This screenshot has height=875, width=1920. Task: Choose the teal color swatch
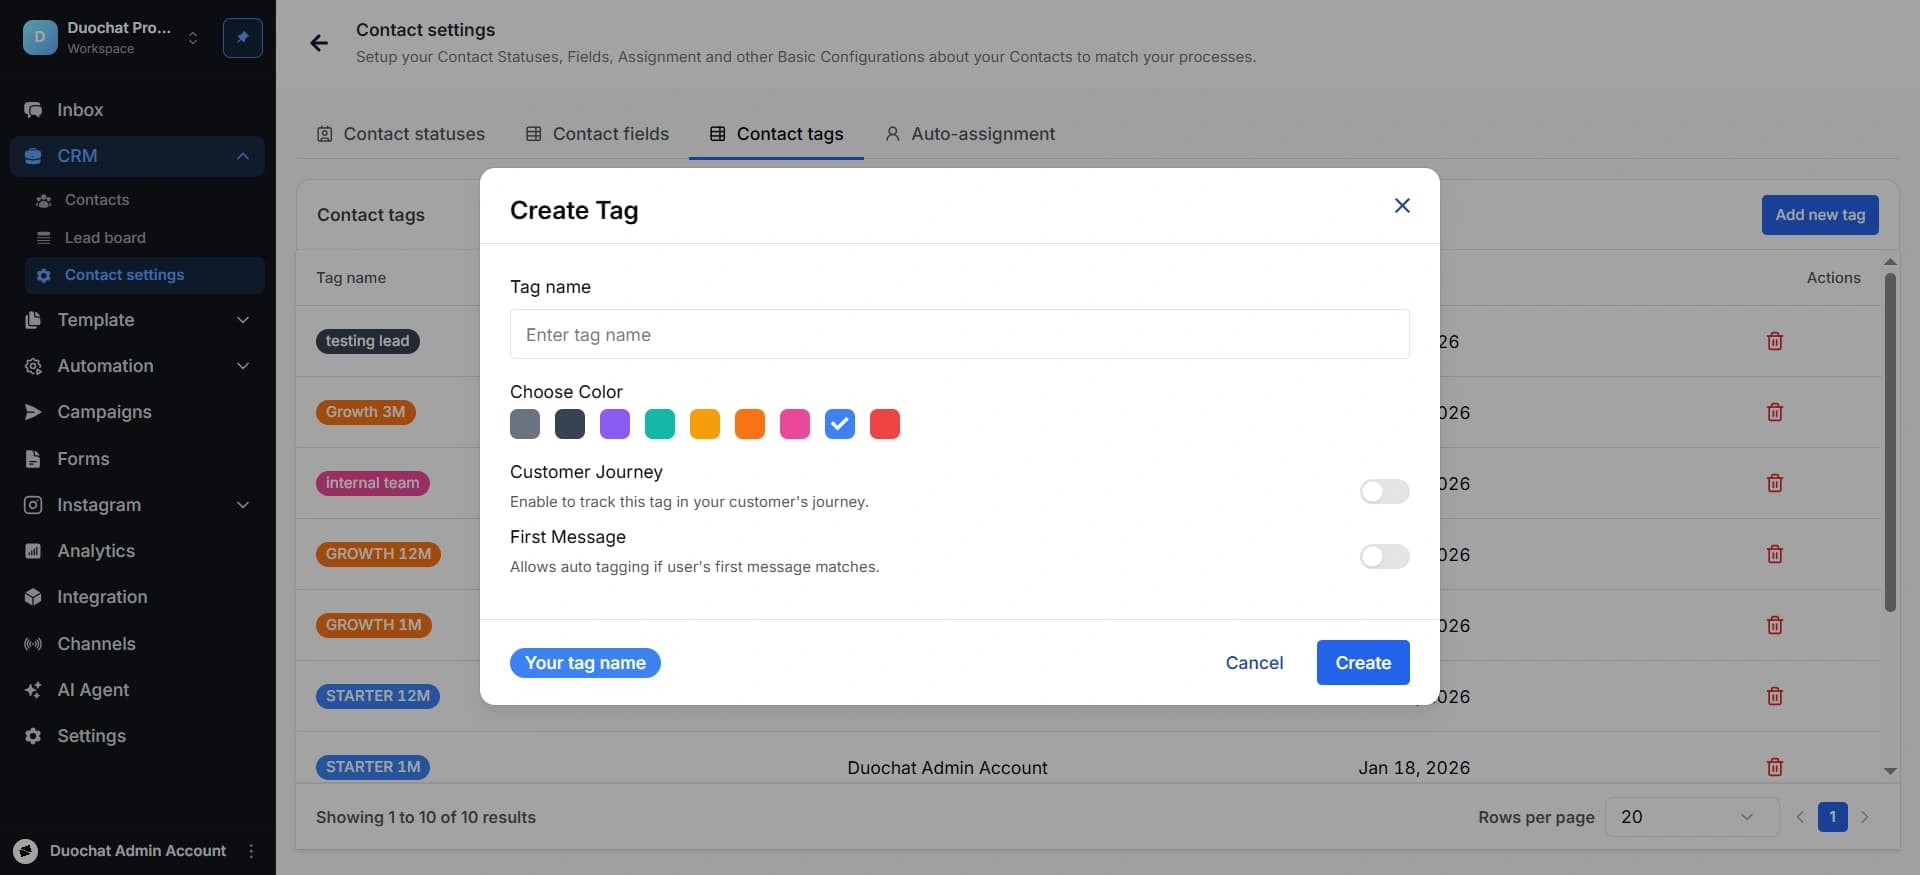[x=660, y=424]
